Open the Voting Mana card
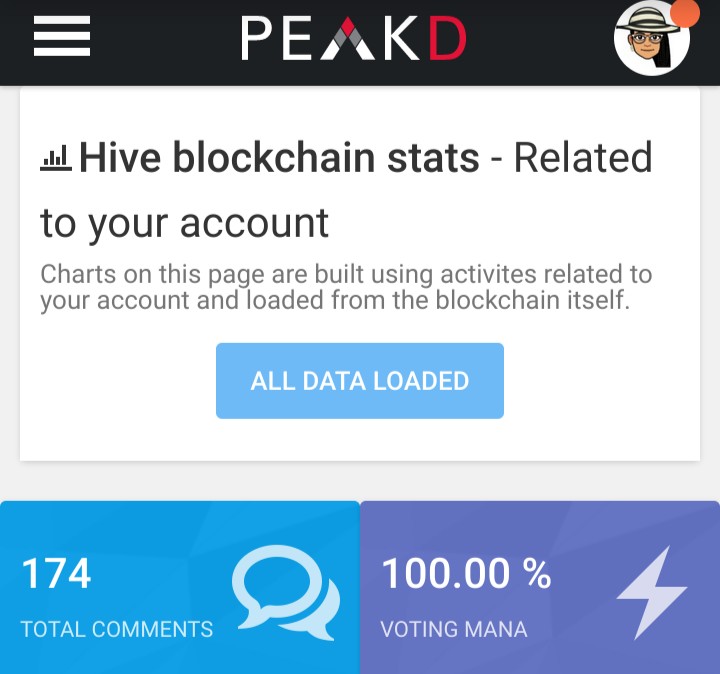 click(x=540, y=587)
